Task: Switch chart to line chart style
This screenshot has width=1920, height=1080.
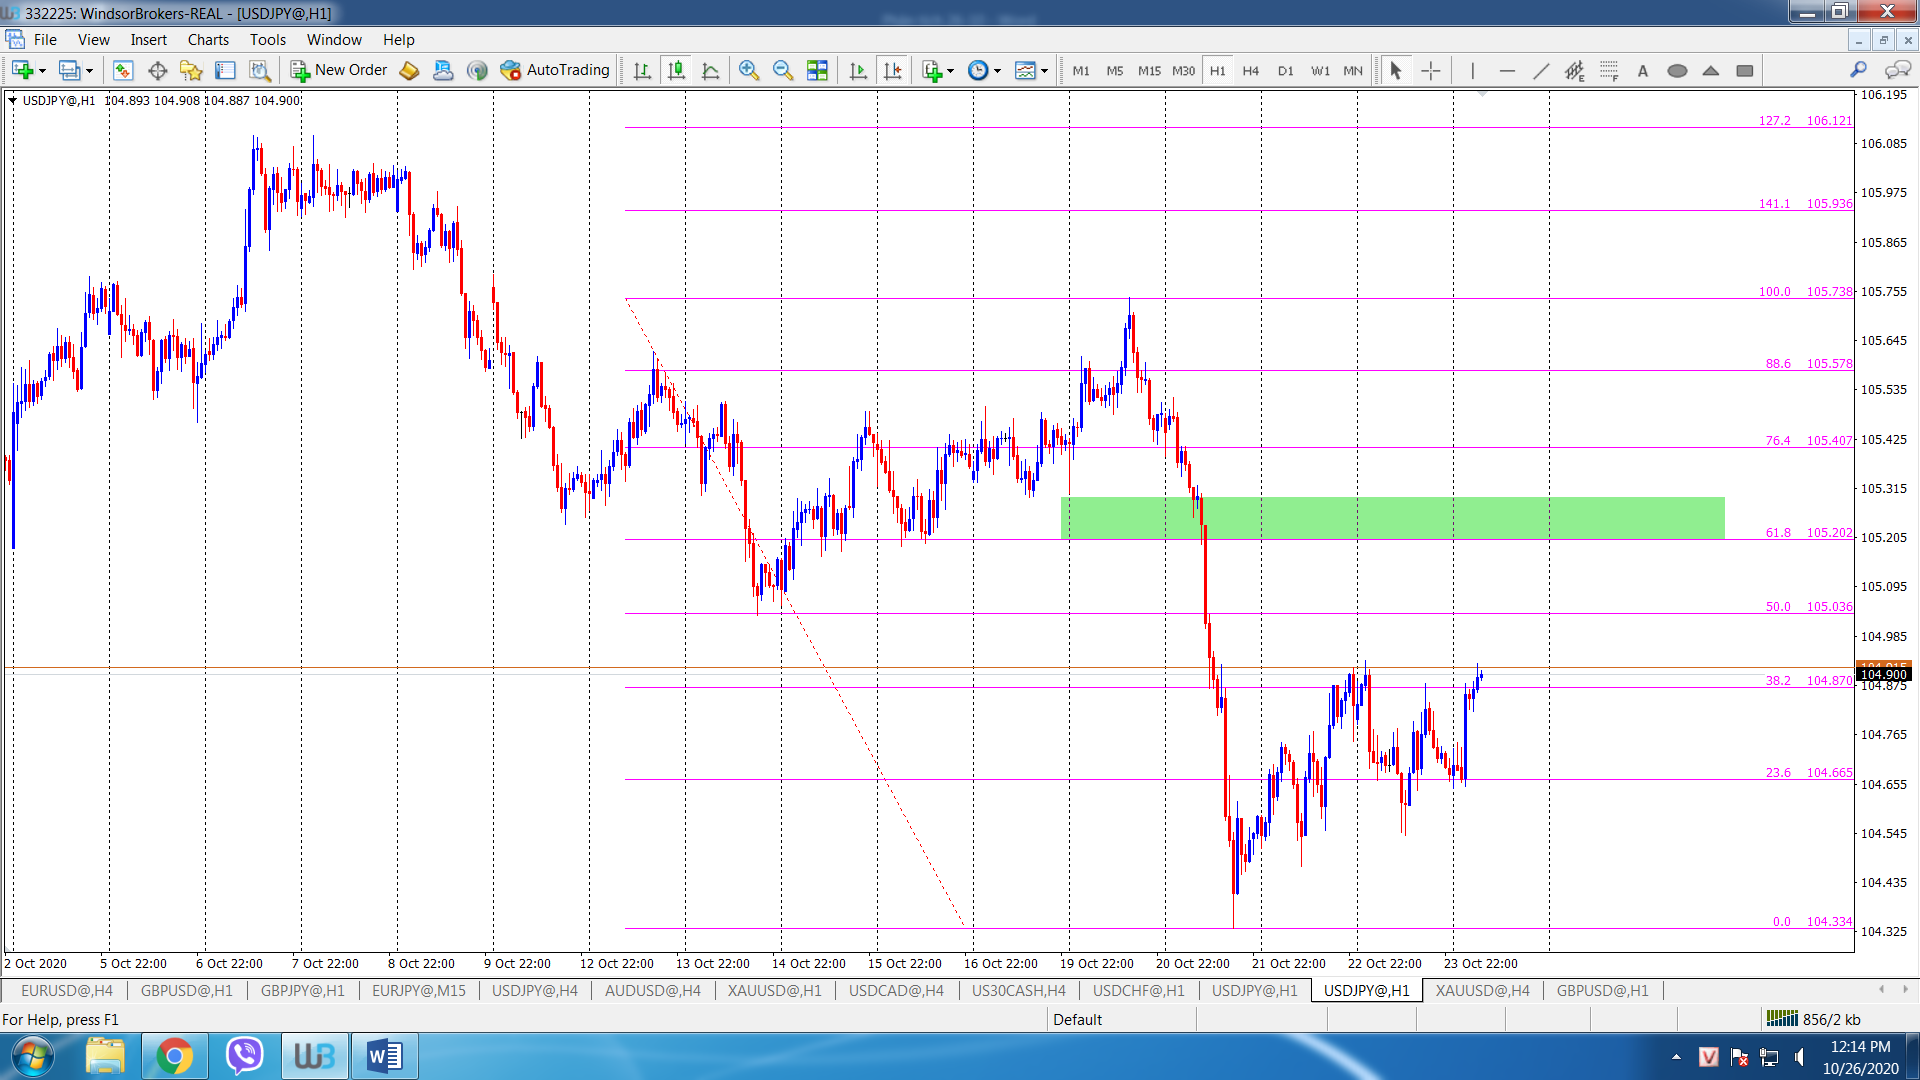Action: (711, 70)
